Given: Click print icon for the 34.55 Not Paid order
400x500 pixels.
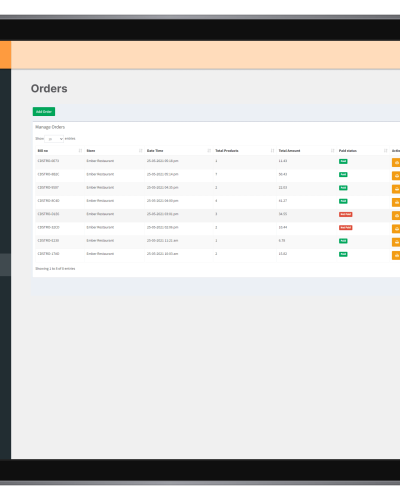Looking at the screenshot, I should (x=396, y=216).
